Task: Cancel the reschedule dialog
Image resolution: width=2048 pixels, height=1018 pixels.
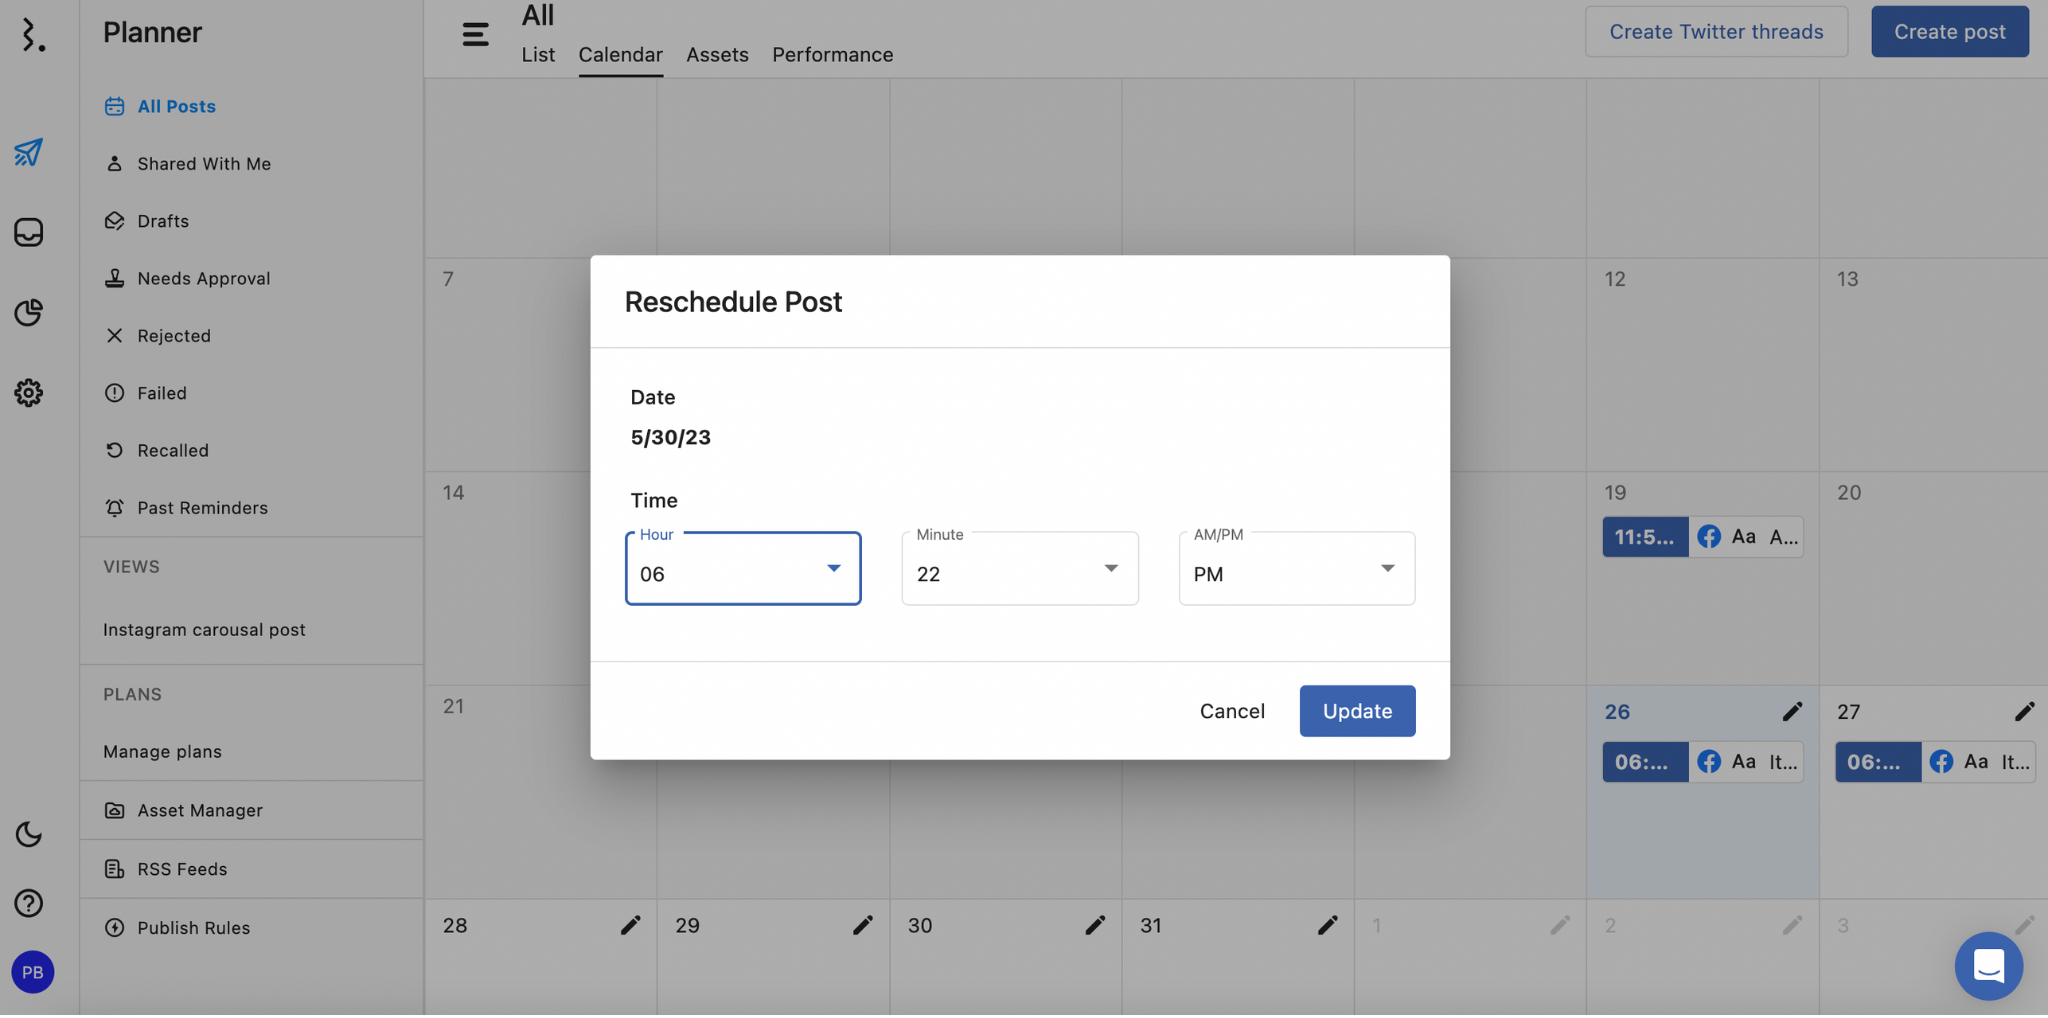Action: [x=1232, y=712]
